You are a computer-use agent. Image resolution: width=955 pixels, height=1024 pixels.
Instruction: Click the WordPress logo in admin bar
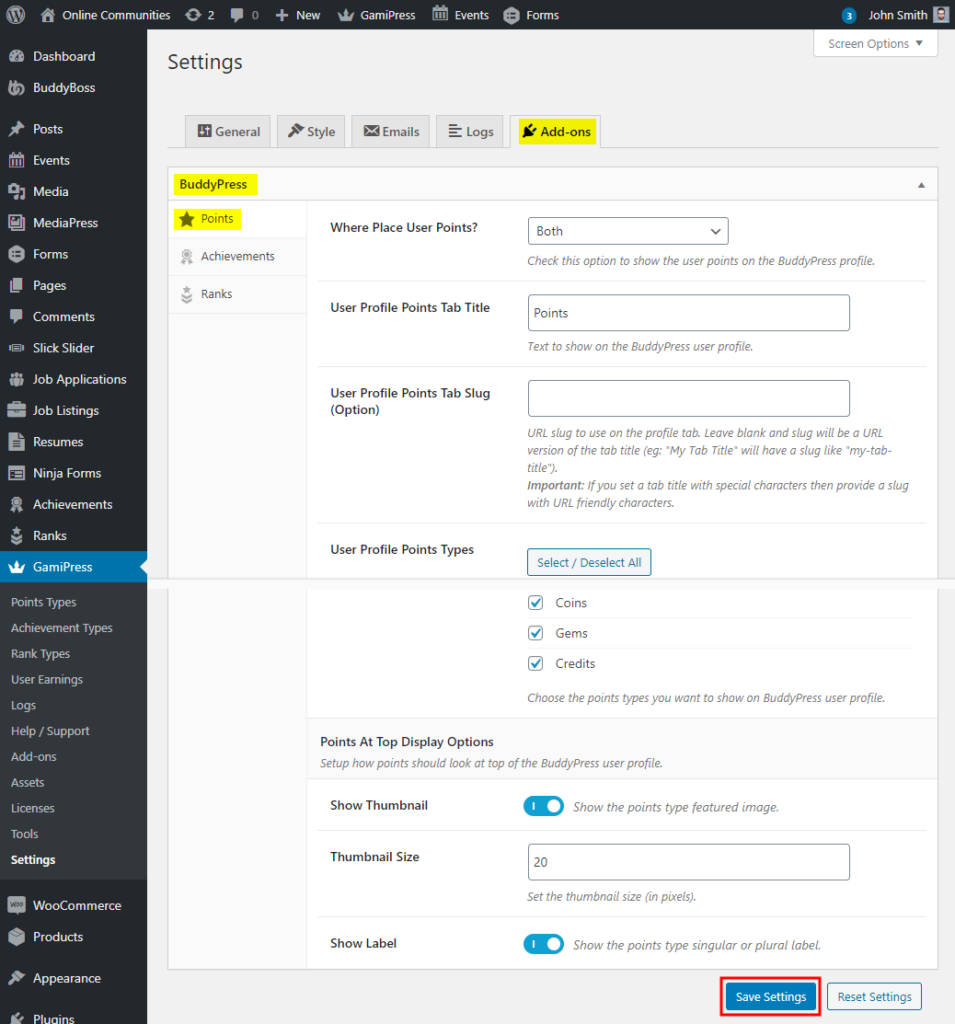coord(14,14)
